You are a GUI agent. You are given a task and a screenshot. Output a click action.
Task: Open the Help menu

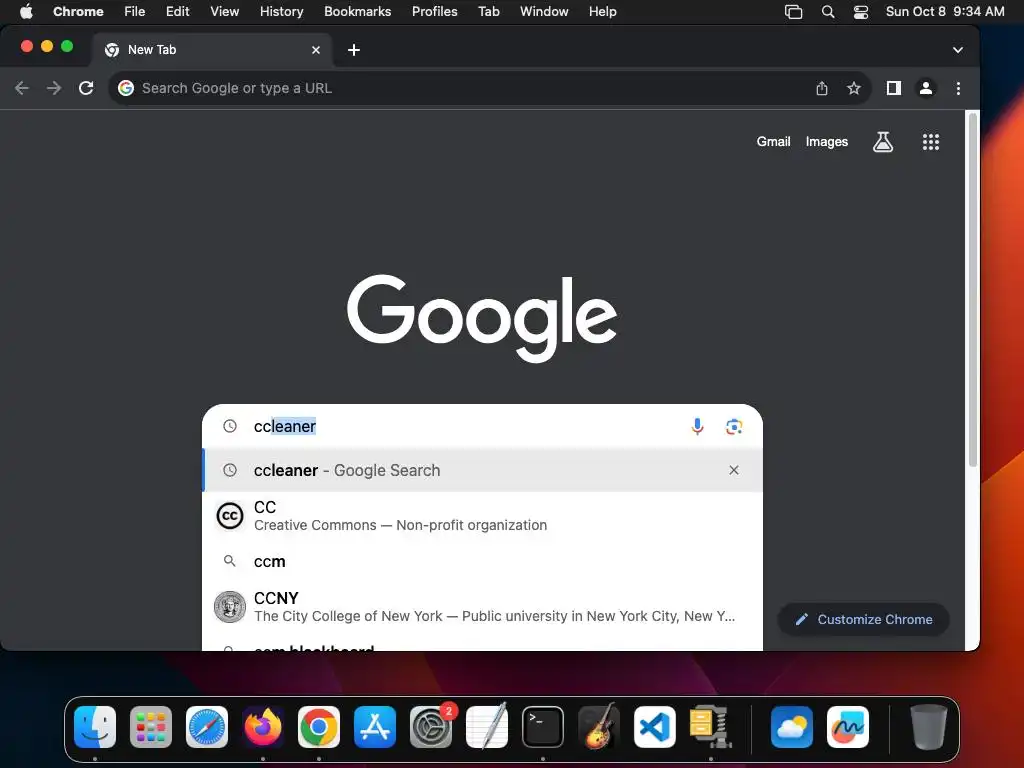tap(602, 12)
